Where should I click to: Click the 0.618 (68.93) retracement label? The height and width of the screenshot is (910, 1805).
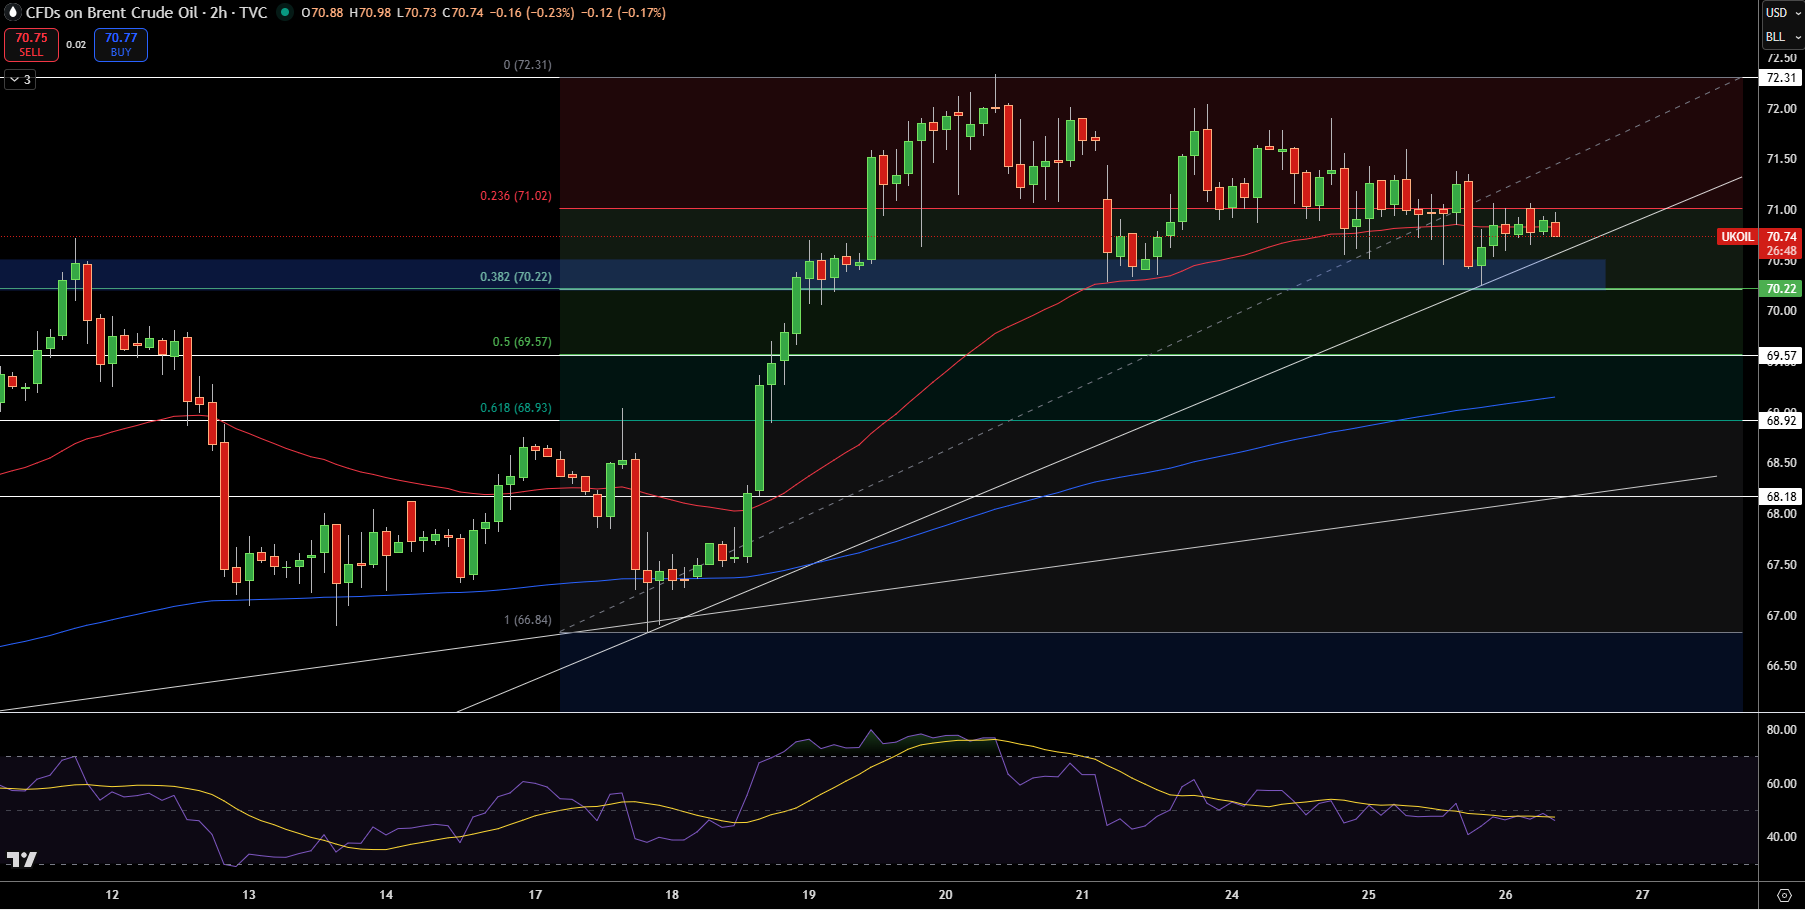[515, 408]
